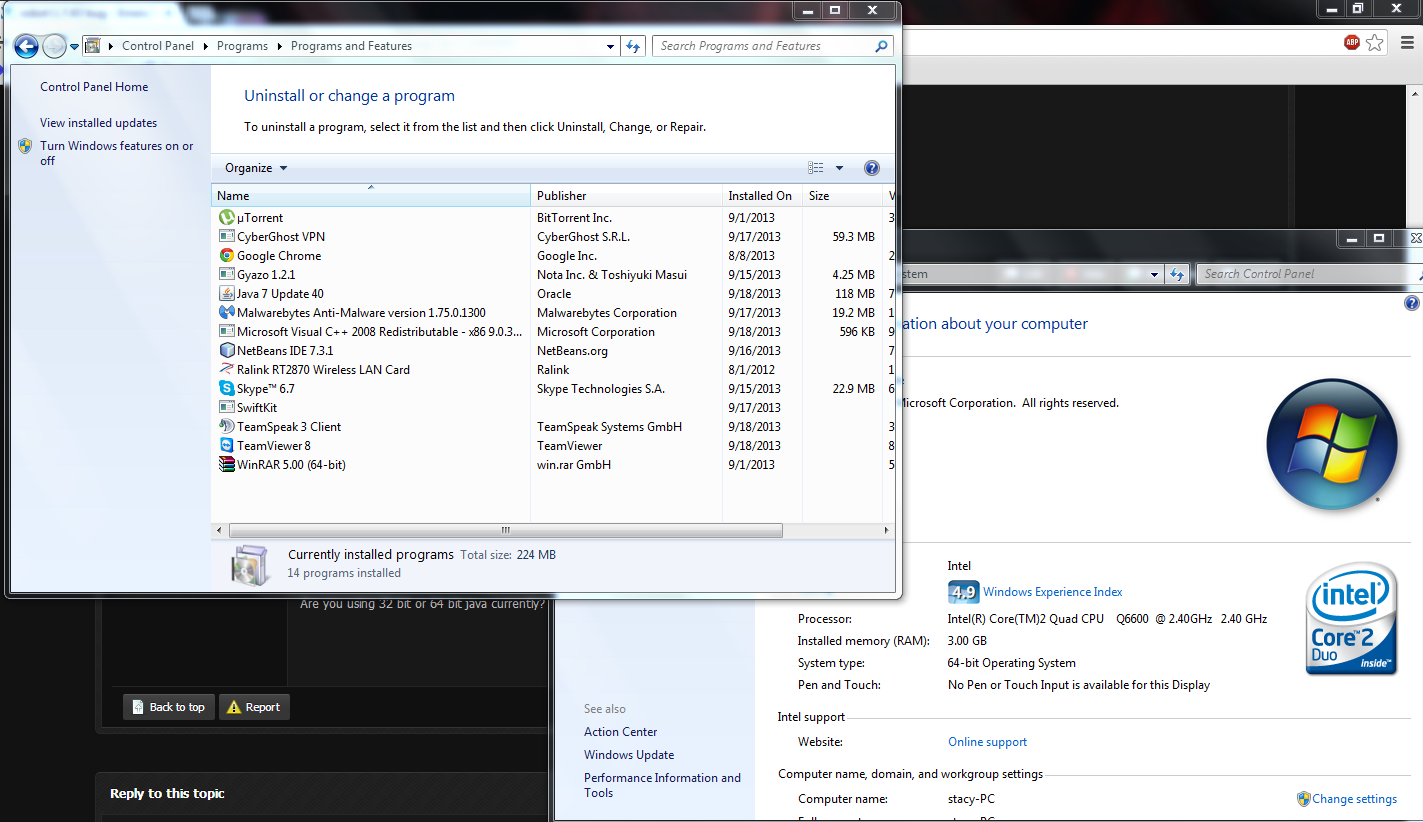Click the horizontal scrollbar left arrow
This screenshot has width=1423, height=822.
click(x=220, y=530)
